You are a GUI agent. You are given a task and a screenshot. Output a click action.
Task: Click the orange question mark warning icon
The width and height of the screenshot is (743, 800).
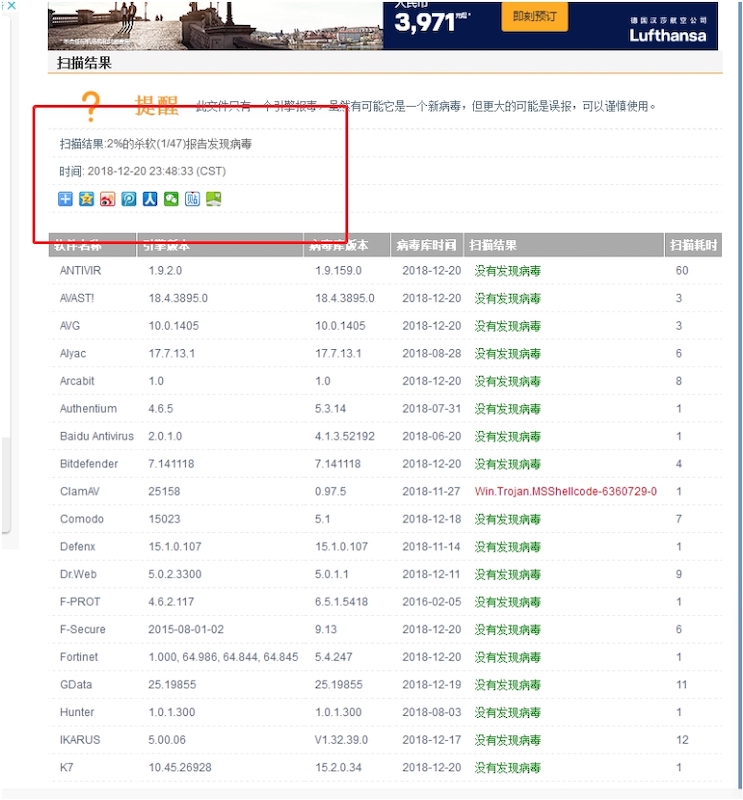91,107
